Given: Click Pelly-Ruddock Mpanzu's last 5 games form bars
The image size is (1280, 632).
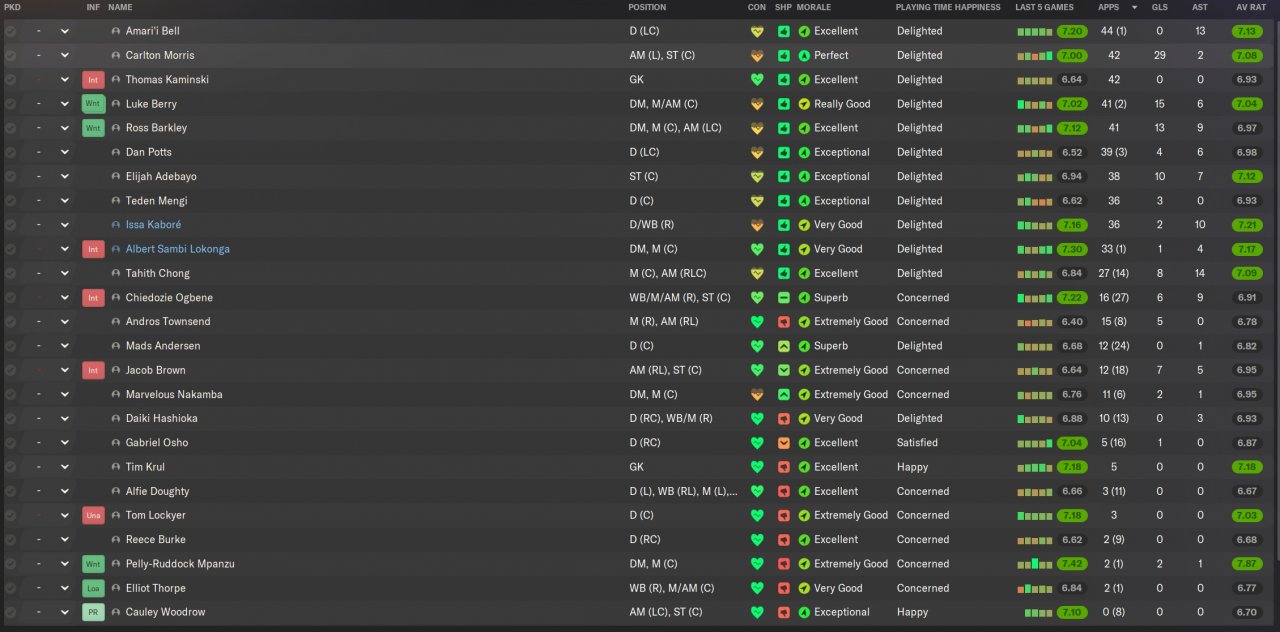Looking at the screenshot, I should (x=1034, y=564).
